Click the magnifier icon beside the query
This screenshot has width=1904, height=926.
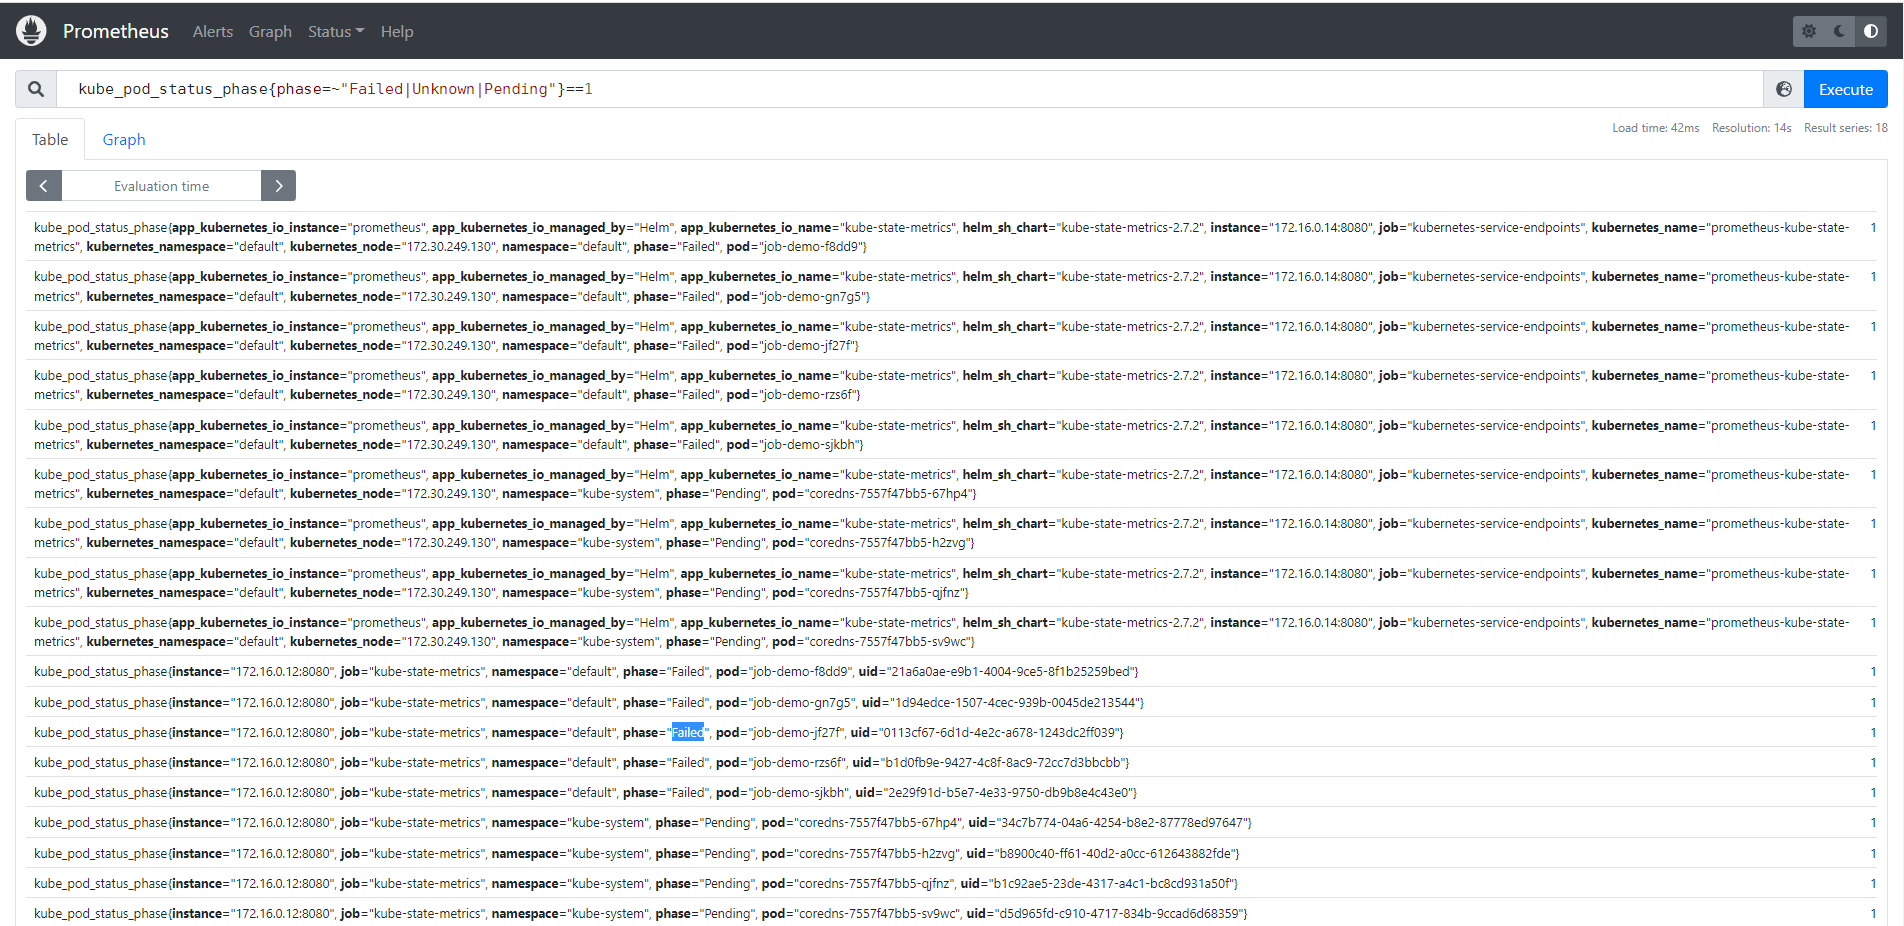pos(36,89)
